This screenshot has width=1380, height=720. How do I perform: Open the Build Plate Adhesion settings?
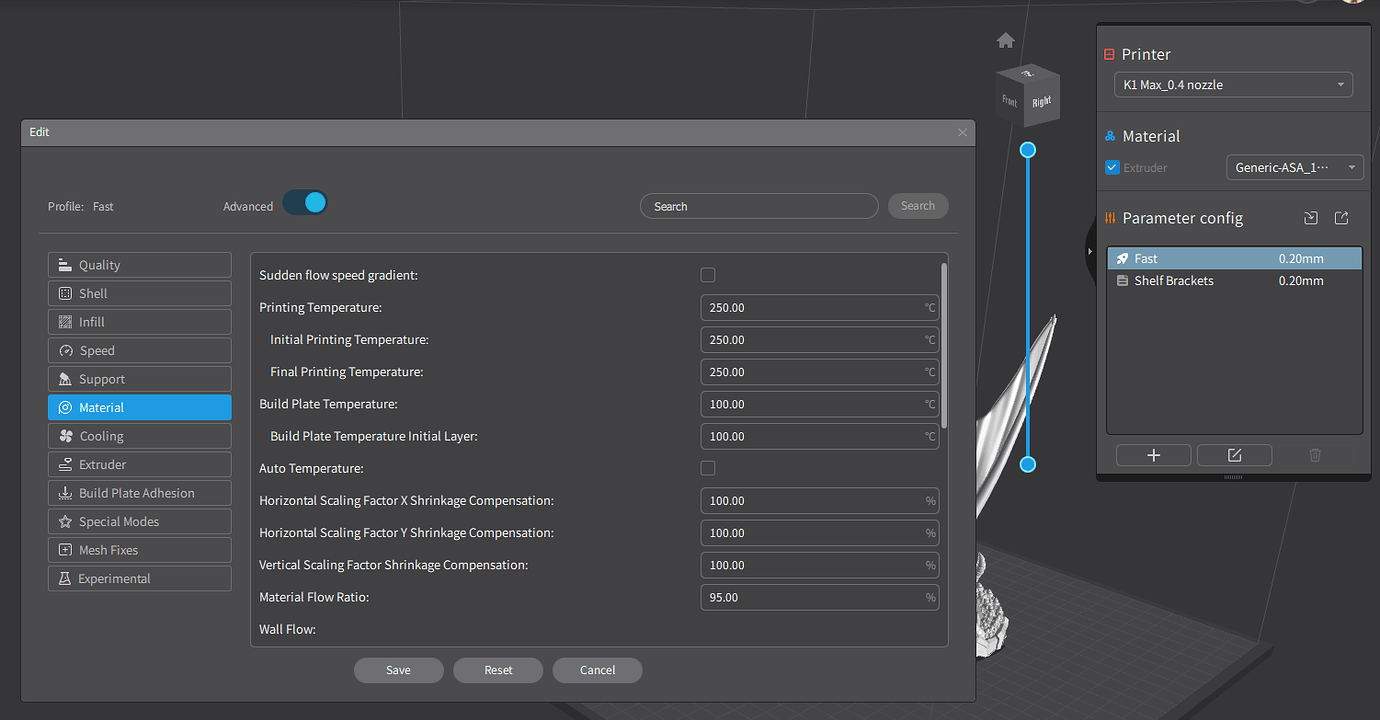tap(139, 492)
